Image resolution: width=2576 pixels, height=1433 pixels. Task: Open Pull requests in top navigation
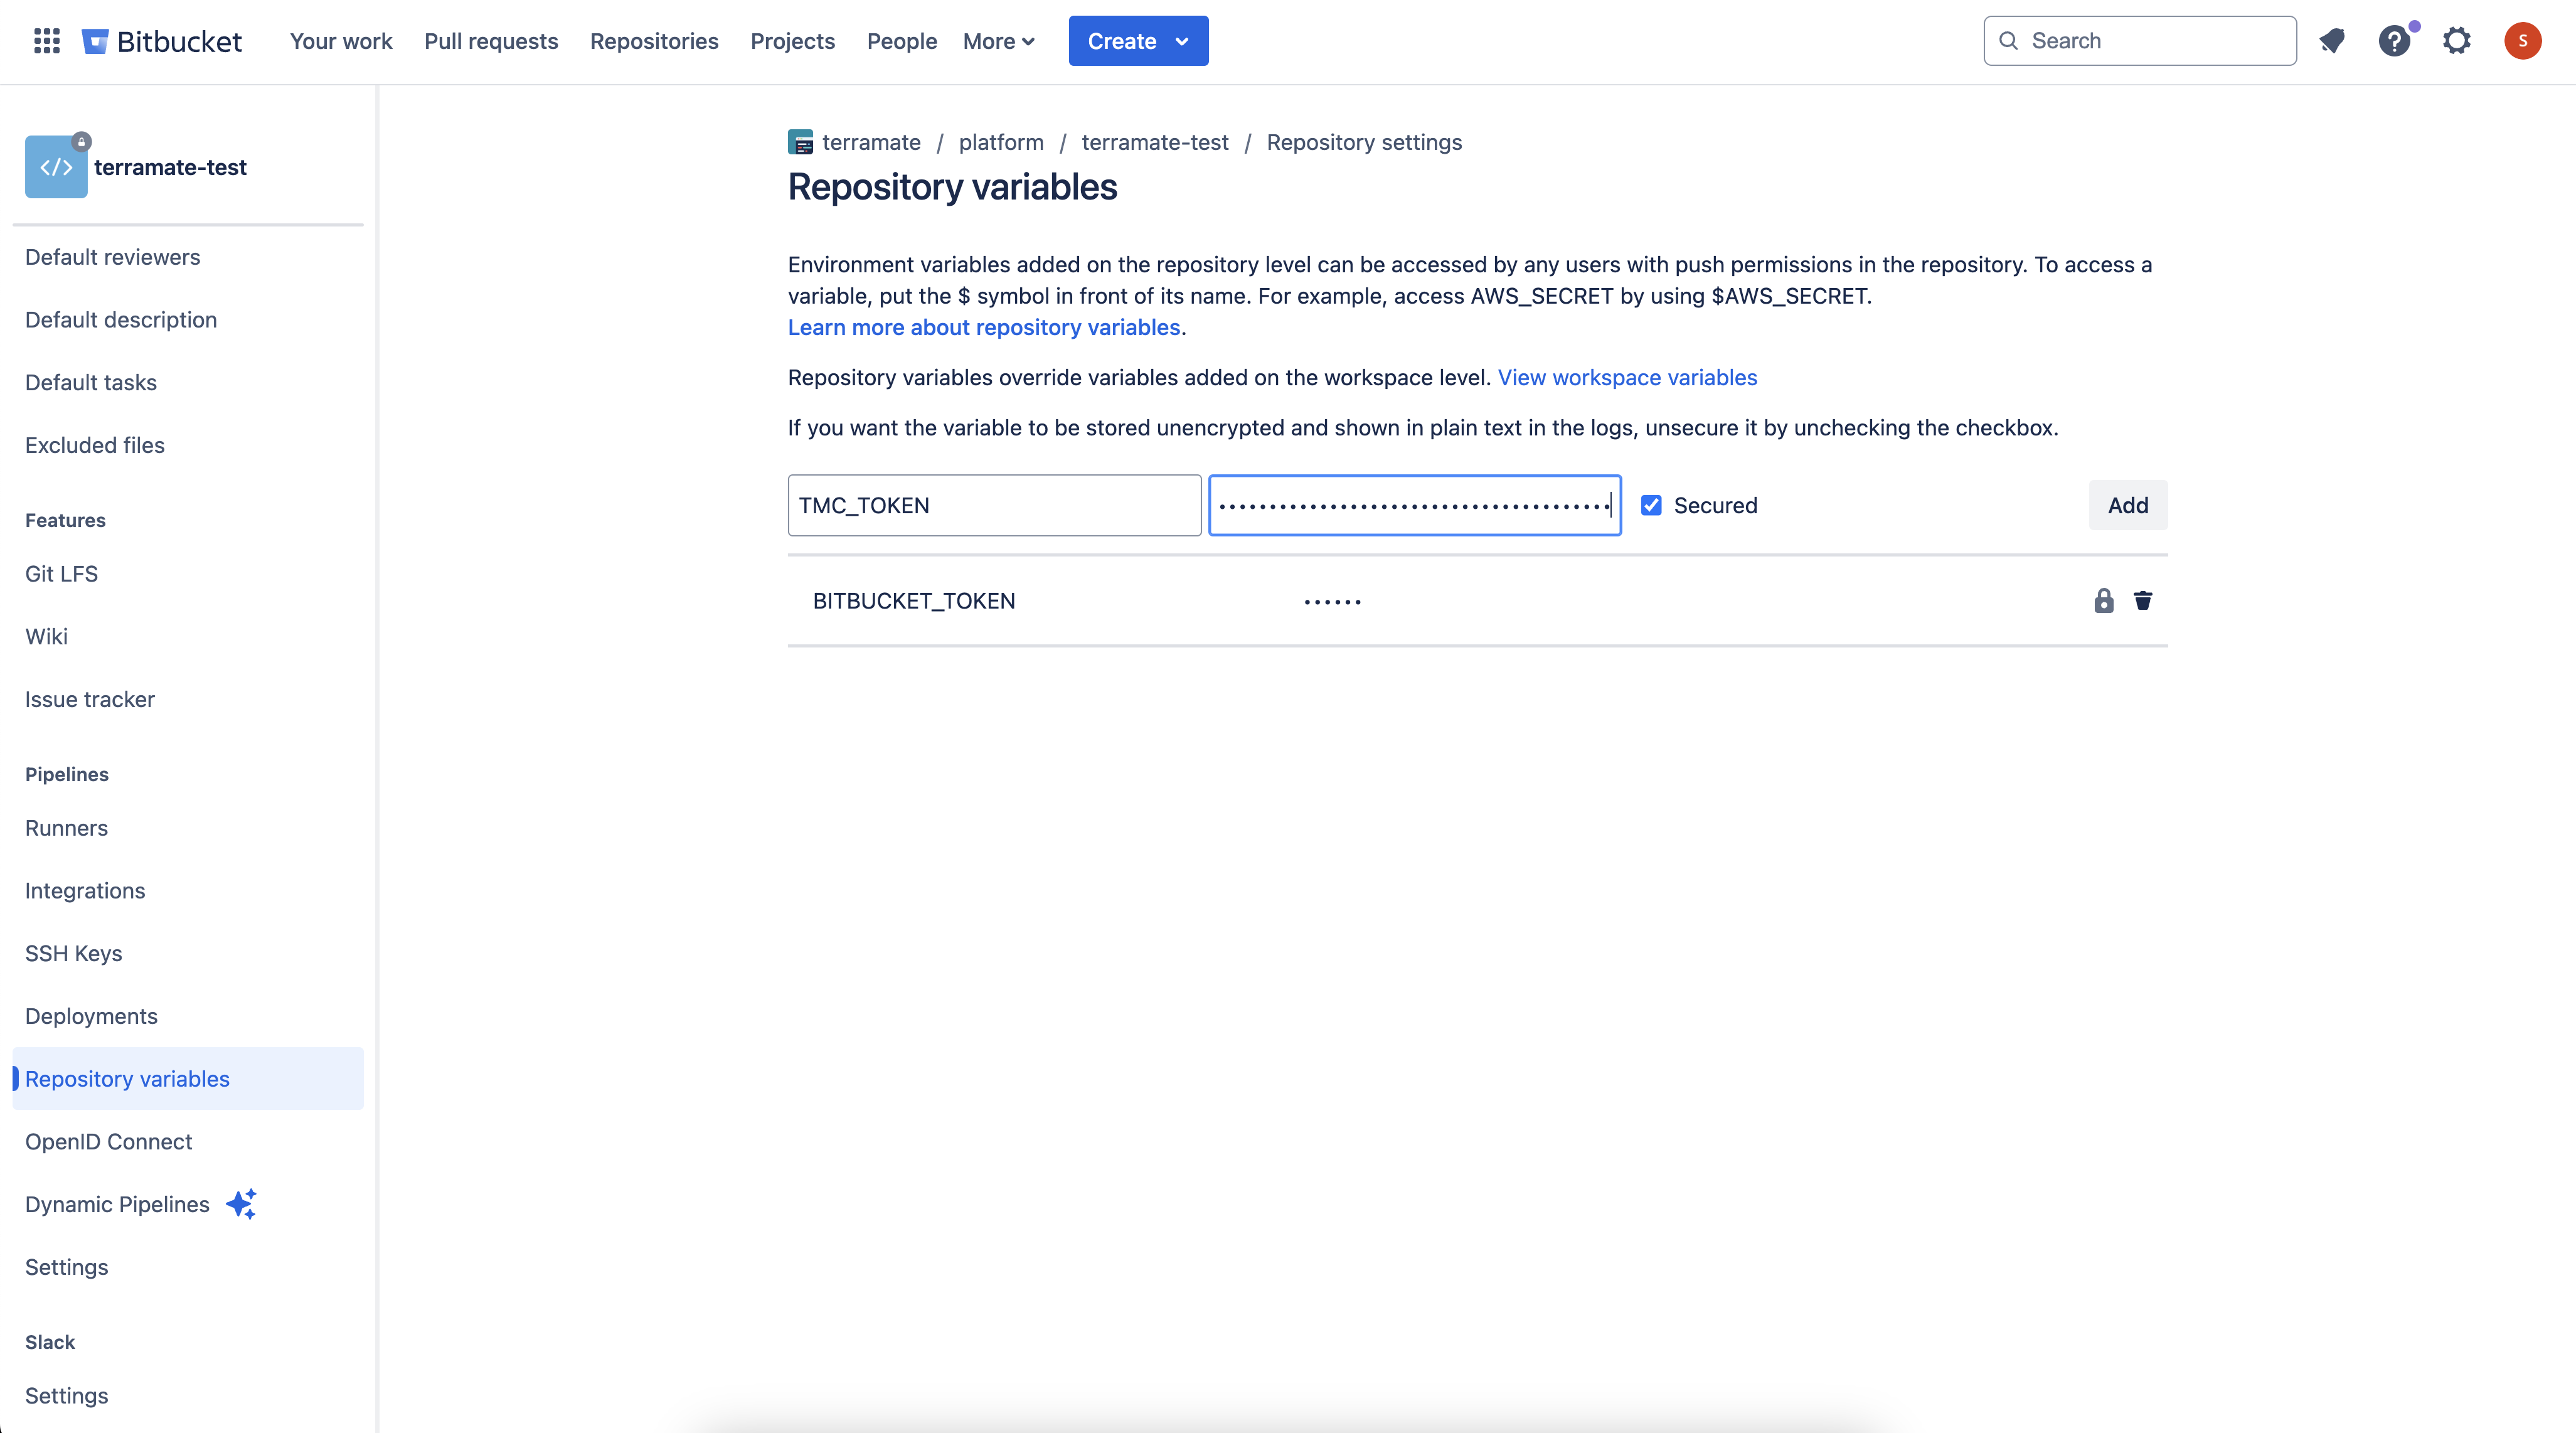(x=491, y=41)
